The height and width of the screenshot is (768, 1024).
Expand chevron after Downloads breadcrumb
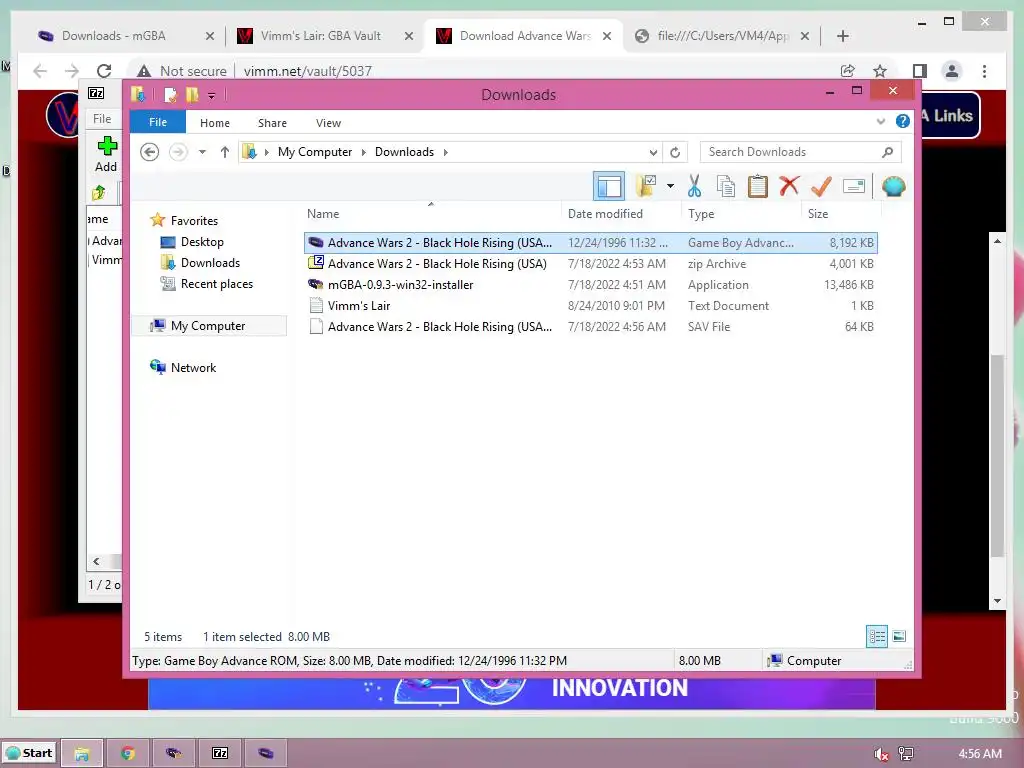click(446, 152)
